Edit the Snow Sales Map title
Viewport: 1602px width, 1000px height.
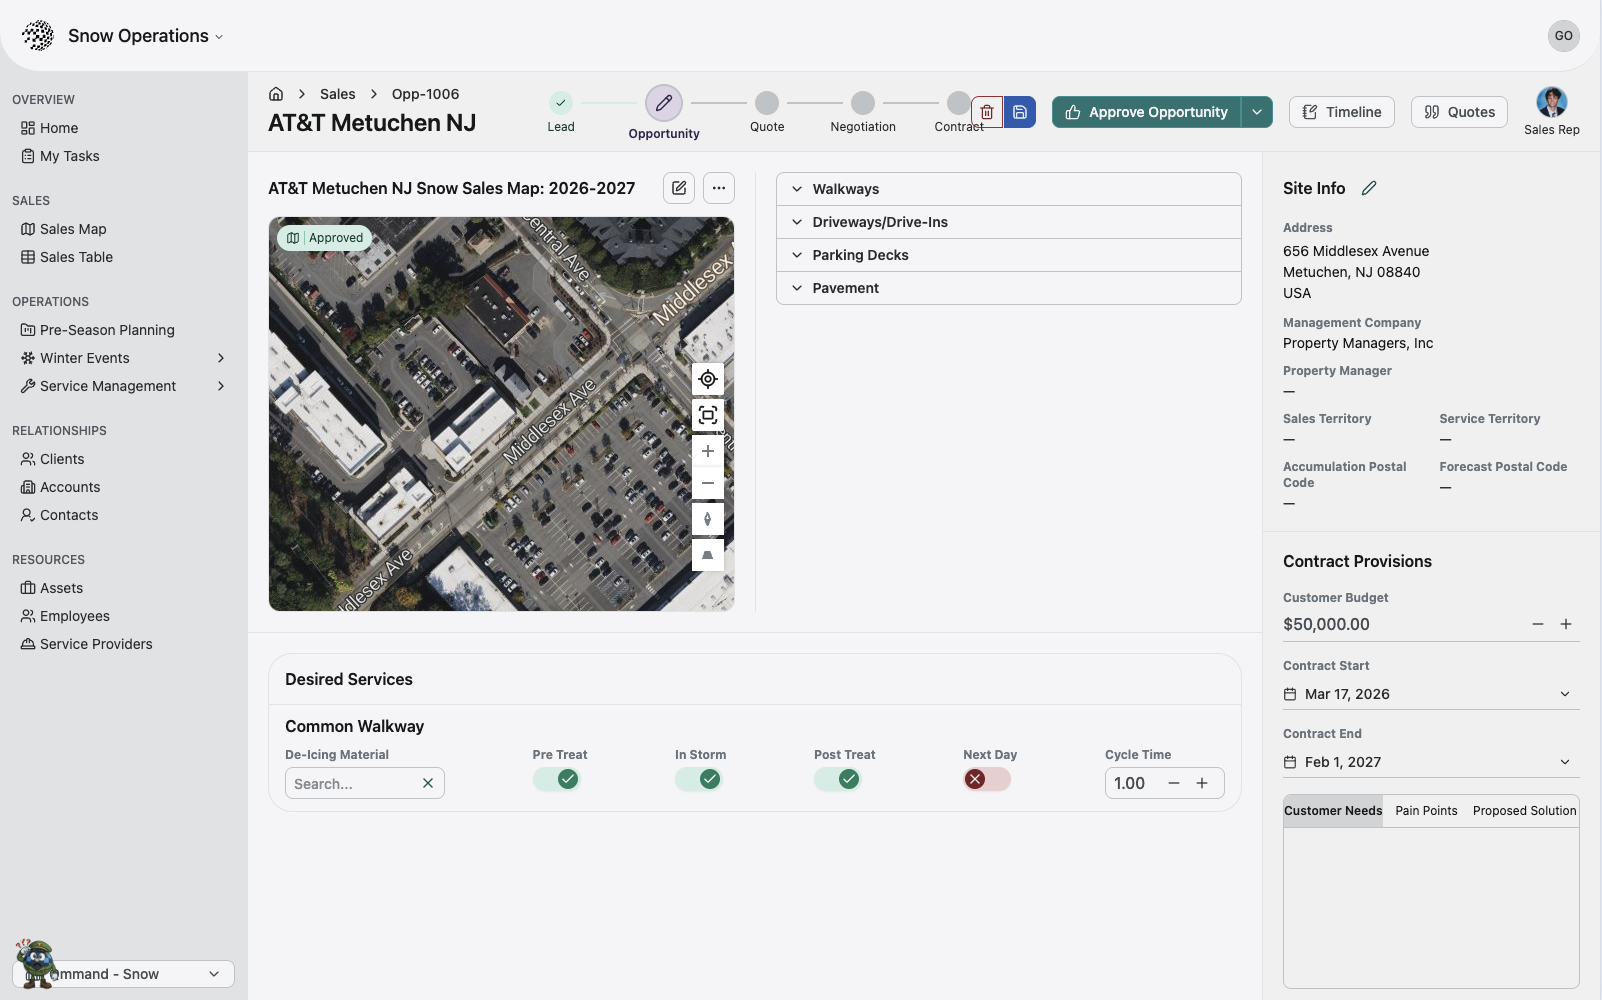click(x=679, y=188)
